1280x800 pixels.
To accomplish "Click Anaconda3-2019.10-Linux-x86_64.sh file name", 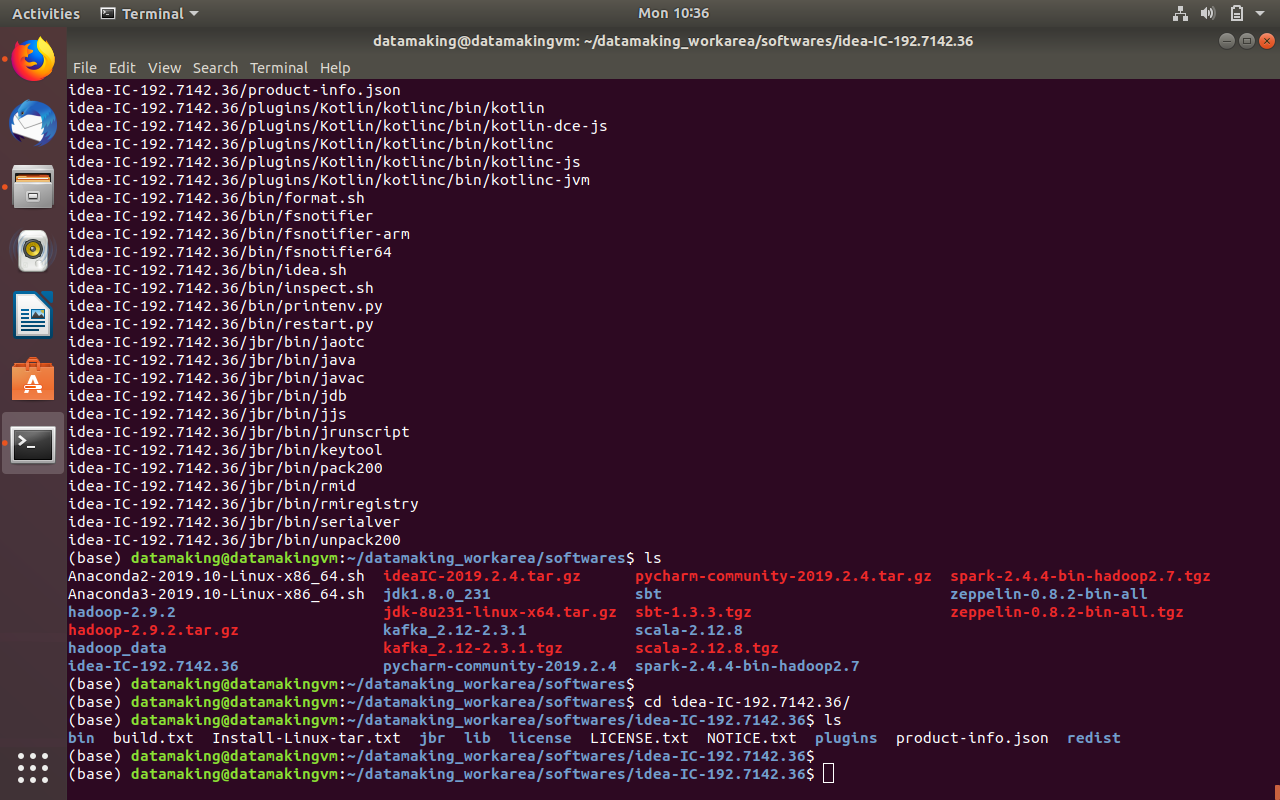I will pos(216,594).
